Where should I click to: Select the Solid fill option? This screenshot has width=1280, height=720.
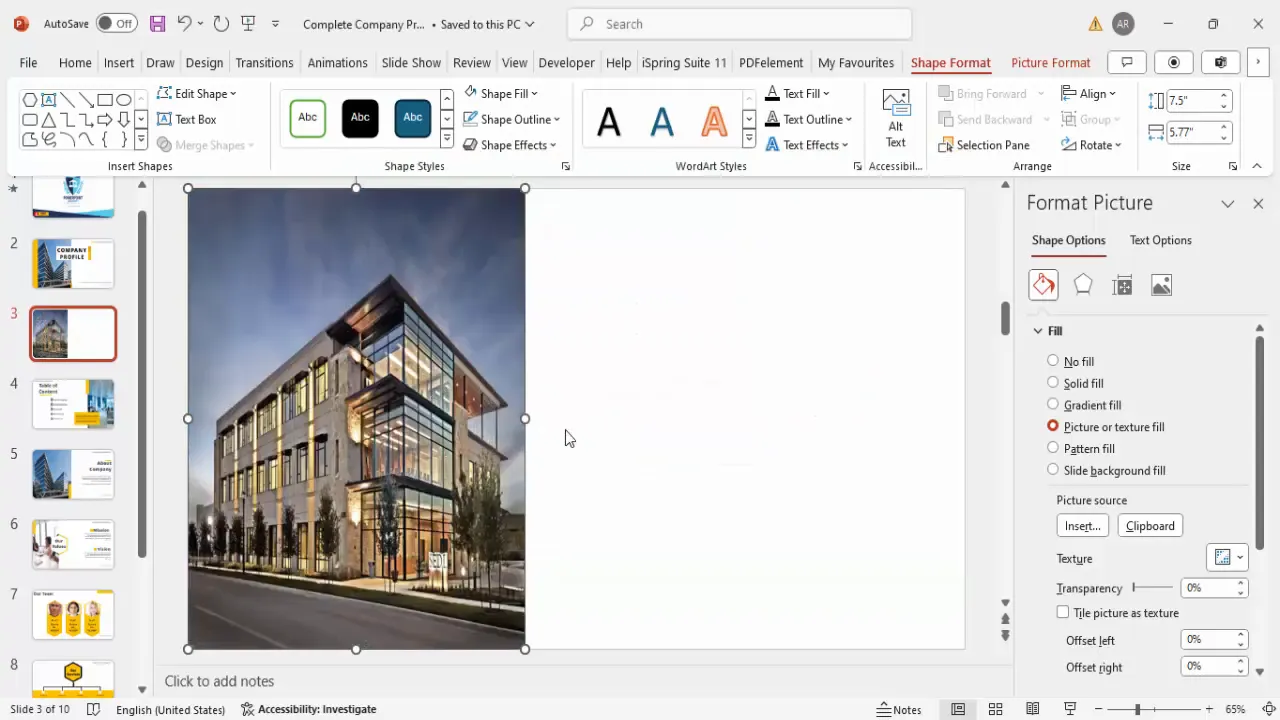1075,383
